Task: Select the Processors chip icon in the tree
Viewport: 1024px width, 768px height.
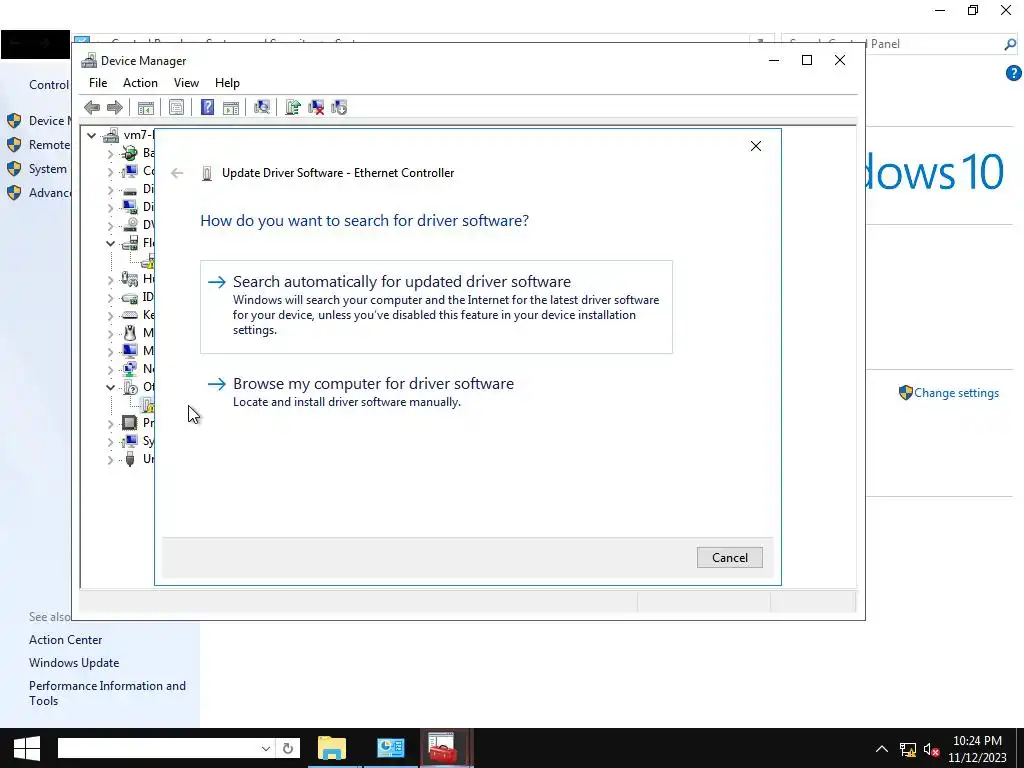Action: (x=130, y=423)
